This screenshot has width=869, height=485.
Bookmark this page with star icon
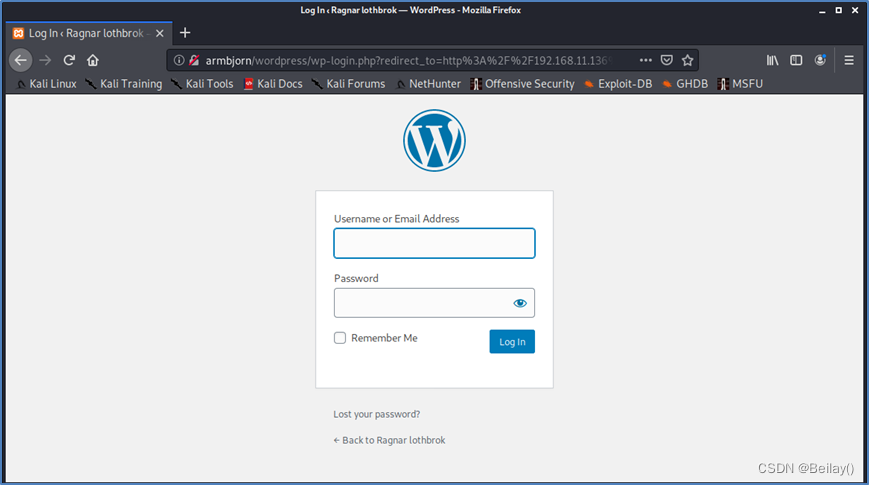tap(688, 60)
